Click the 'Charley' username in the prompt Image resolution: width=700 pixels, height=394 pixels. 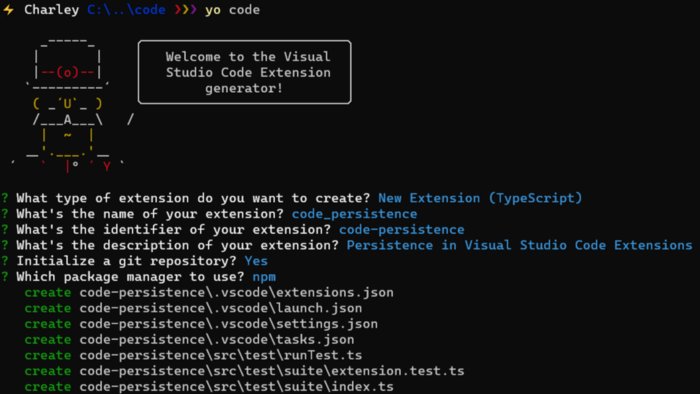tap(51, 10)
